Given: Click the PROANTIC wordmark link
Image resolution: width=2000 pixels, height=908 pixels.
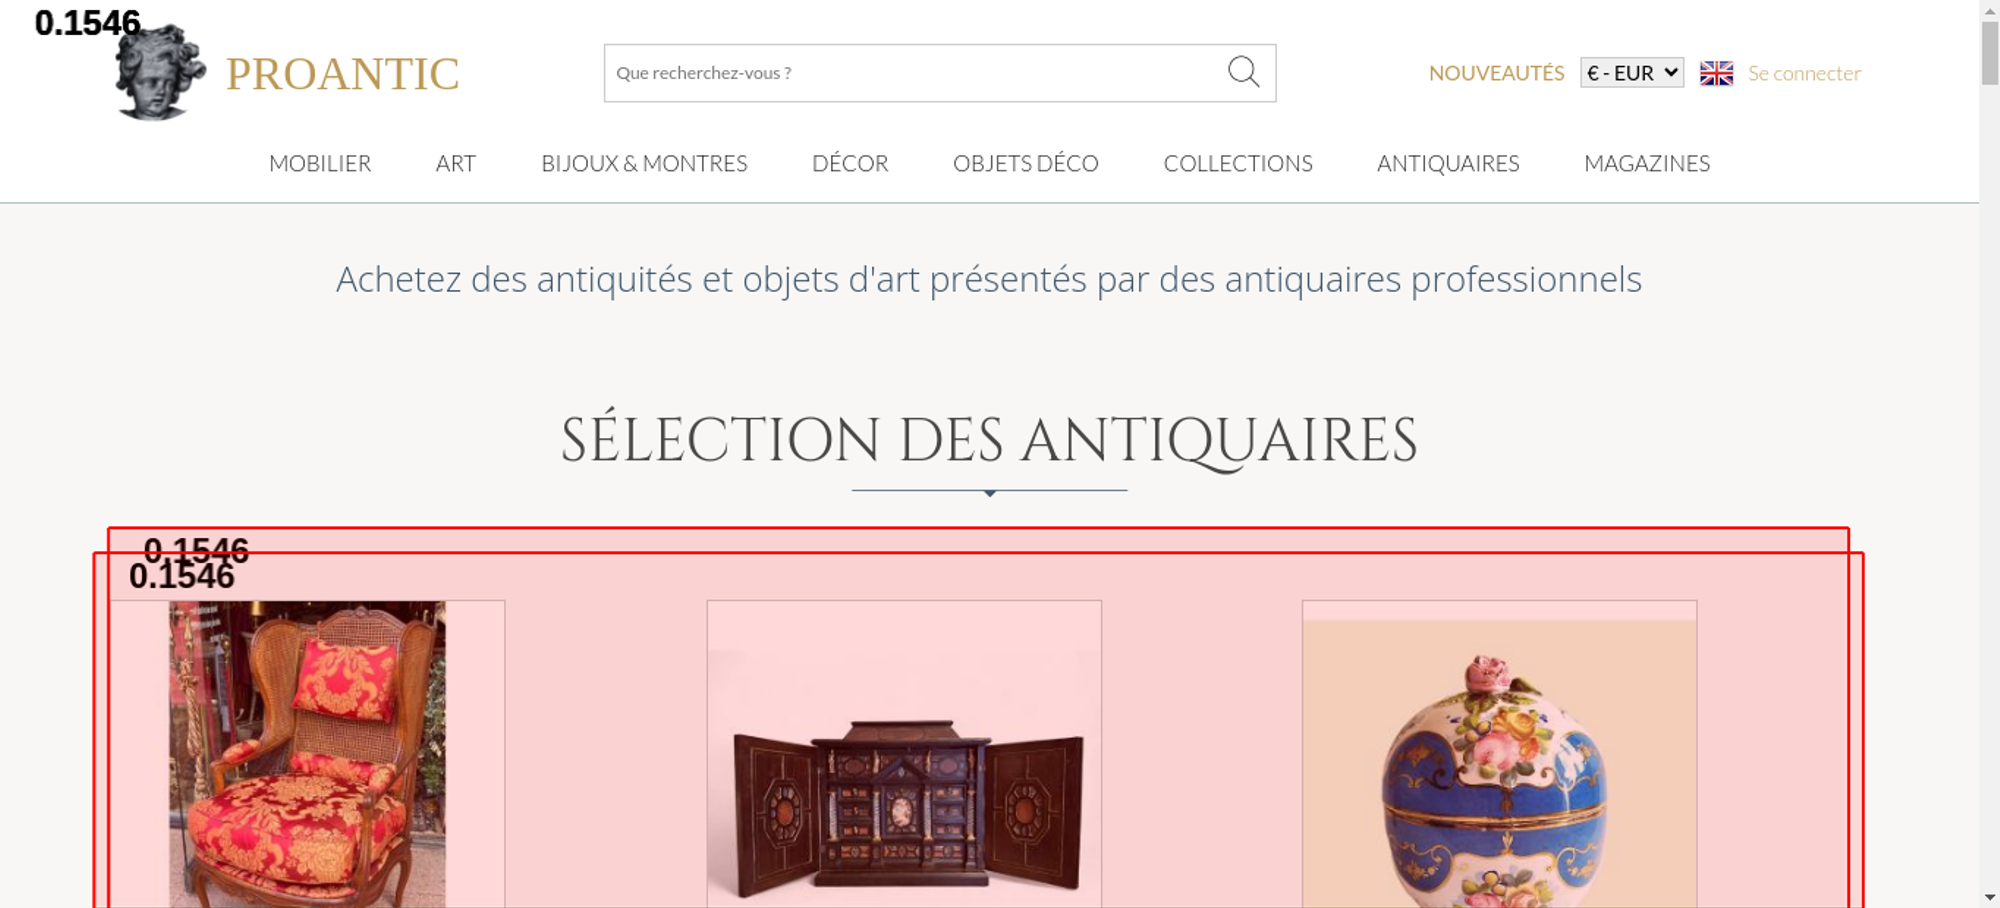Looking at the screenshot, I should tap(342, 74).
